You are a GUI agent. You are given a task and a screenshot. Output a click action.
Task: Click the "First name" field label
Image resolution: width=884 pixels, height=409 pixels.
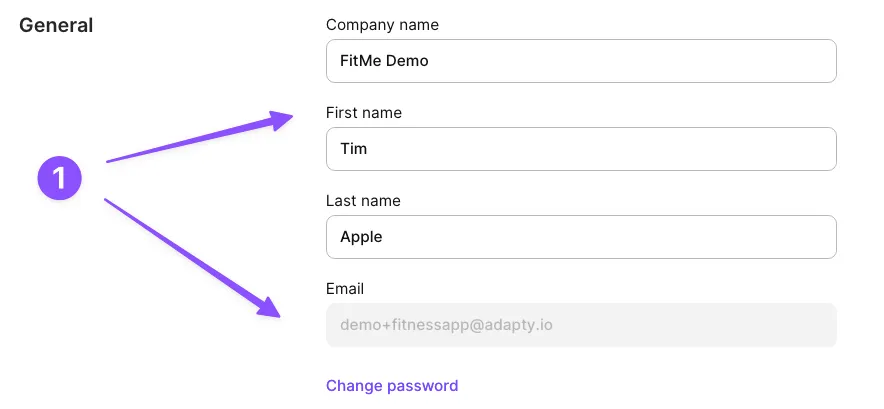pyautogui.click(x=364, y=113)
